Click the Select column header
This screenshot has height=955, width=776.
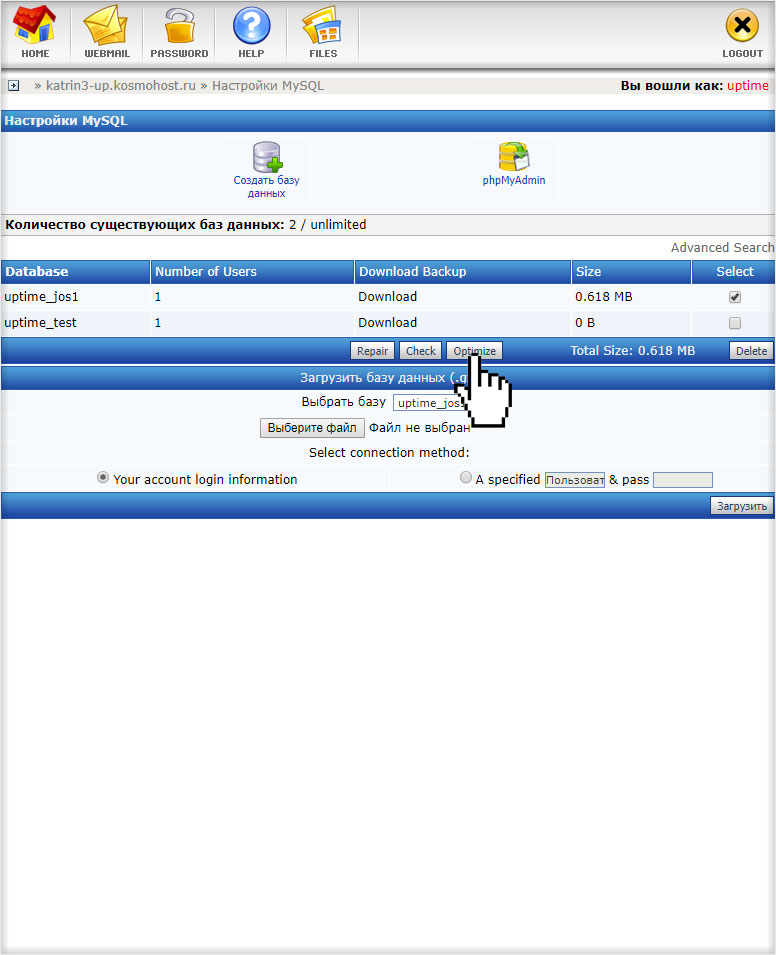pyautogui.click(x=735, y=272)
